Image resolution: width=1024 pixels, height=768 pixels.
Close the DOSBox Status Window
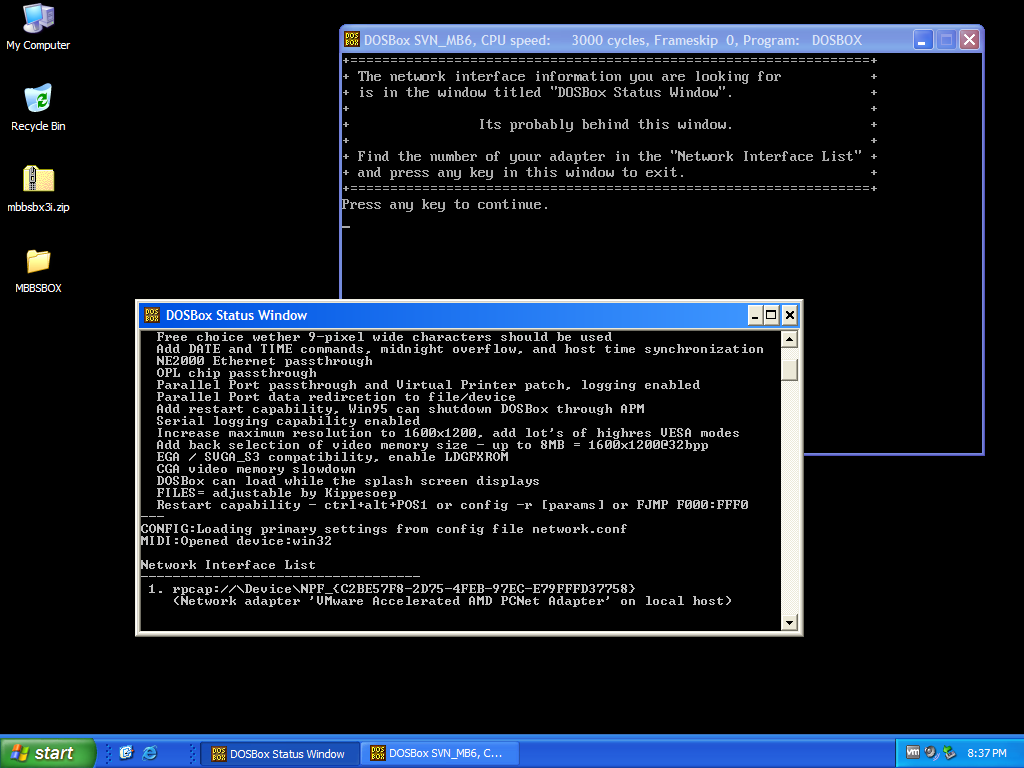coord(789,315)
